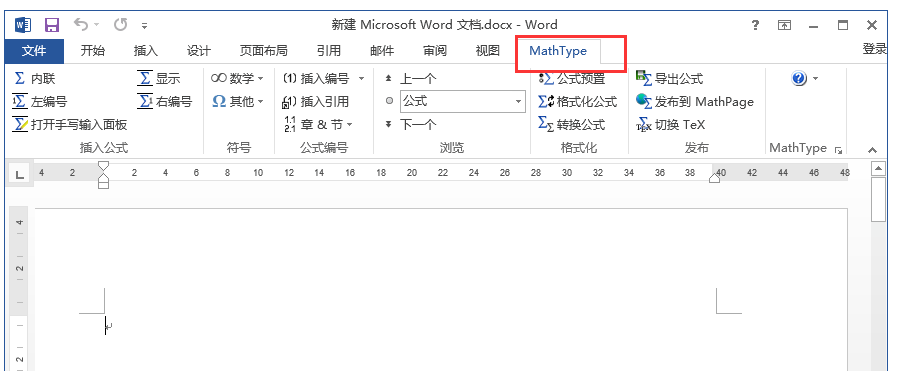The width and height of the screenshot is (901, 371).
Task: Click the circle icon beside 公式 box
Action: click(x=390, y=102)
